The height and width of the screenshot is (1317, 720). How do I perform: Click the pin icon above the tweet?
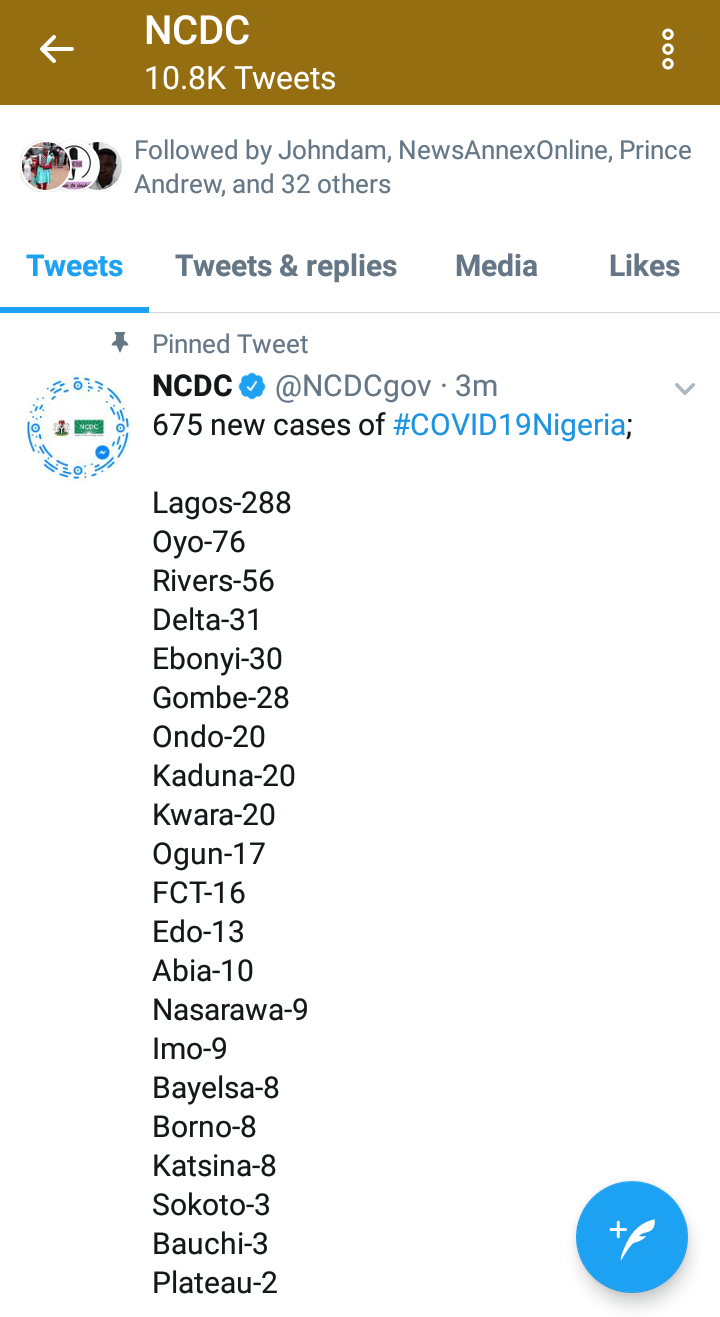(120, 344)
